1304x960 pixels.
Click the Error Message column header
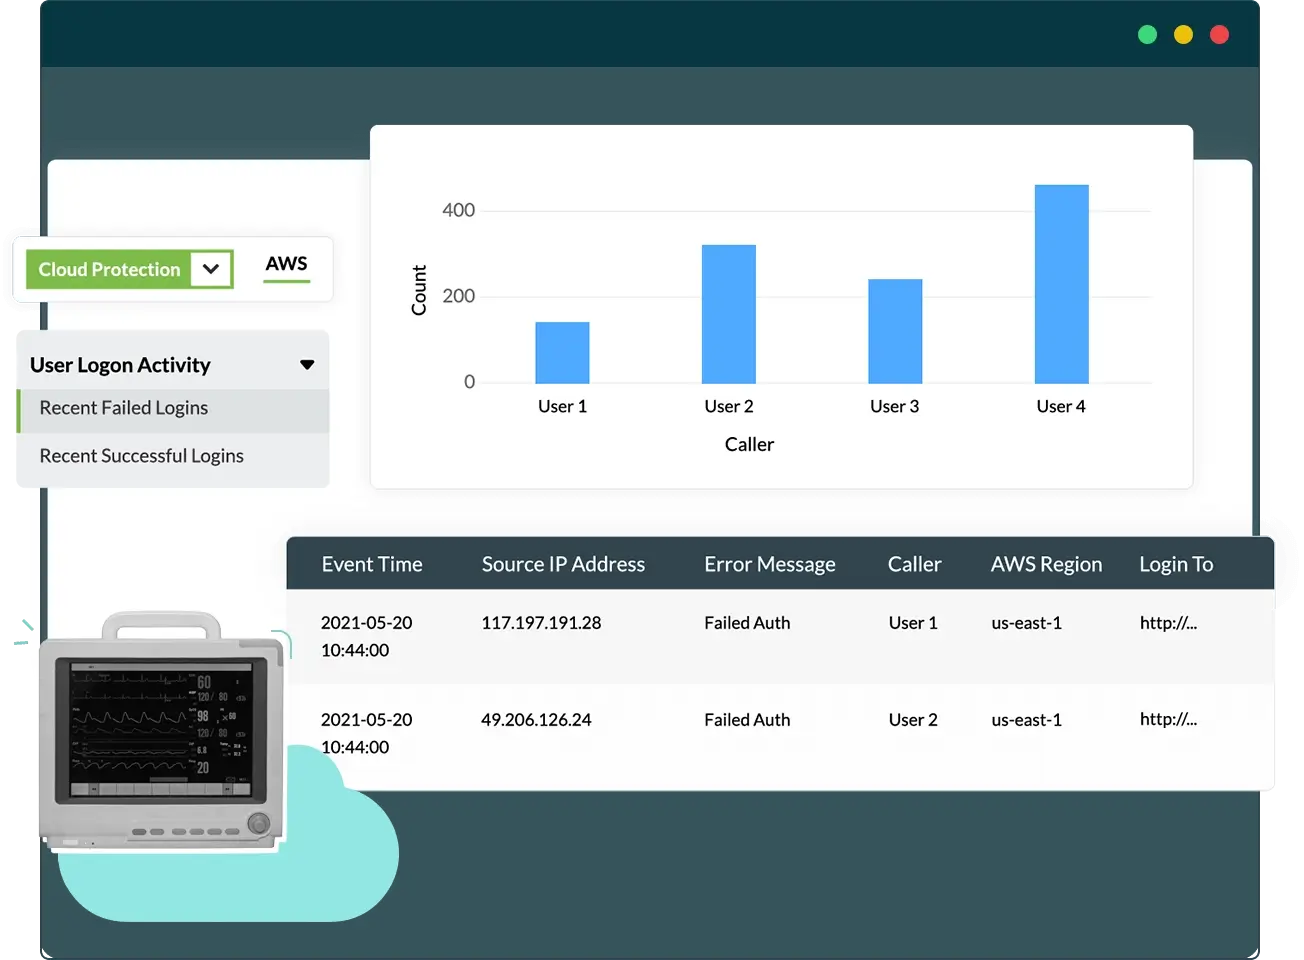point(770,564)
